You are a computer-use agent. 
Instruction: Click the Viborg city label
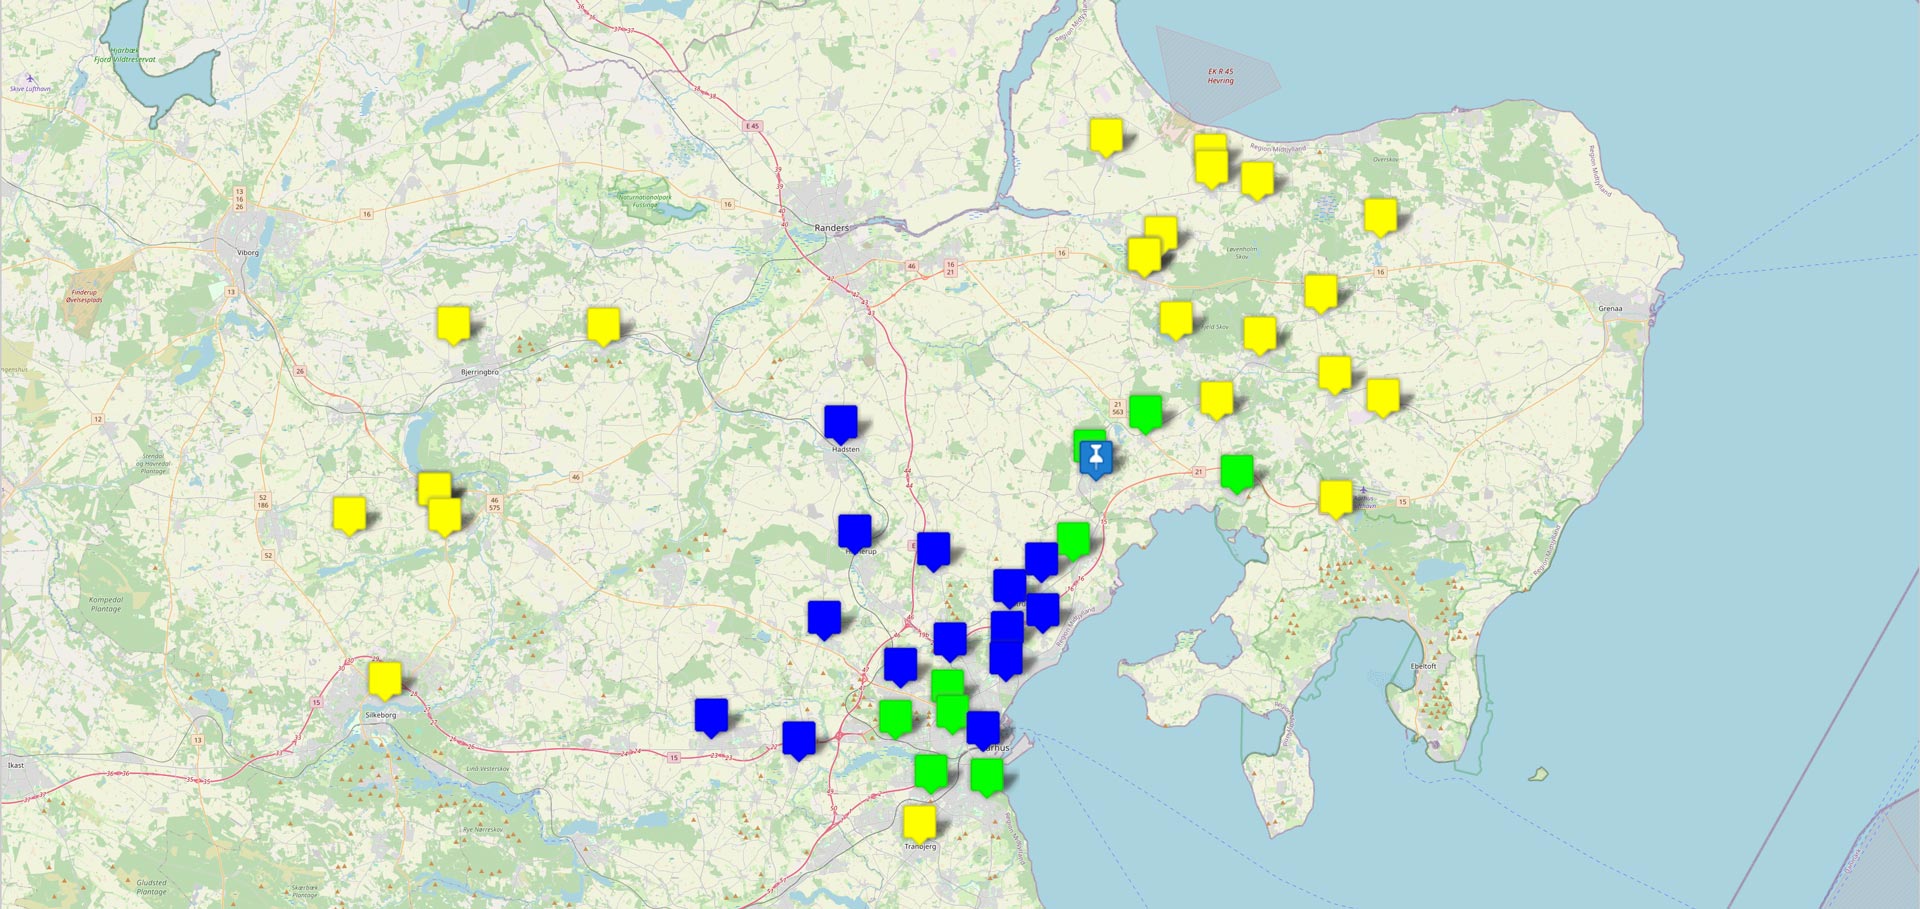[247, 252]
